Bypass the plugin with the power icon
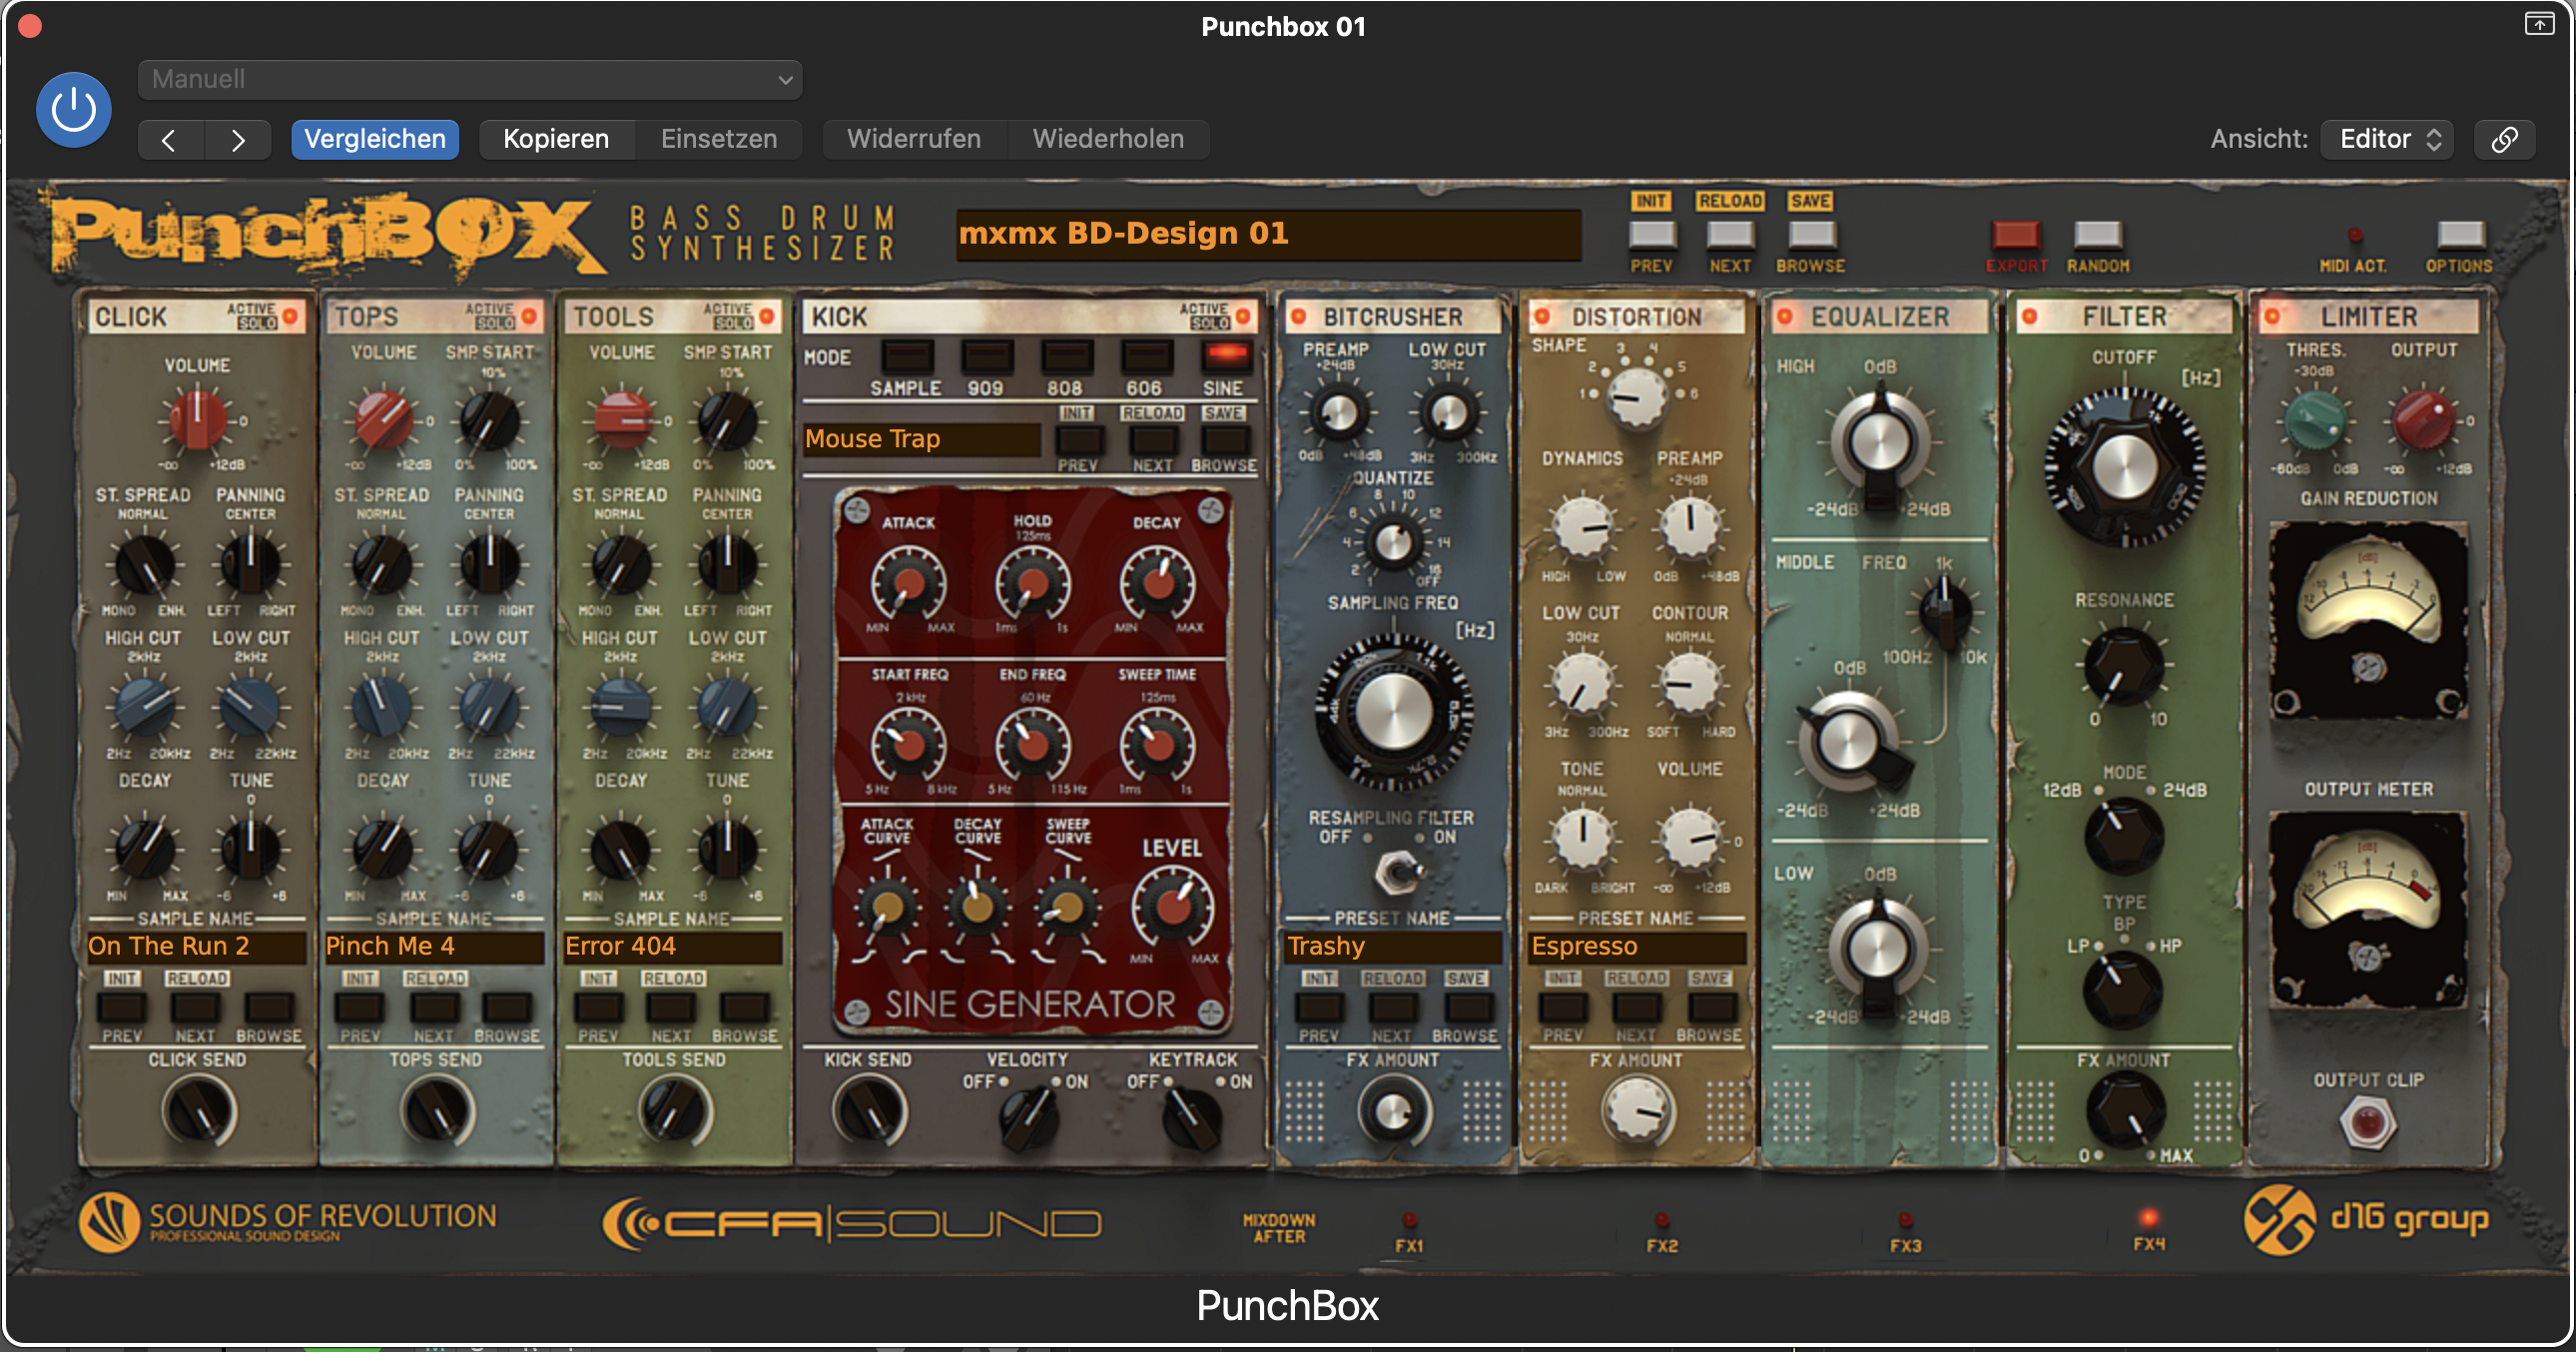2576x1352 pixels. click(x=73, y=110)
